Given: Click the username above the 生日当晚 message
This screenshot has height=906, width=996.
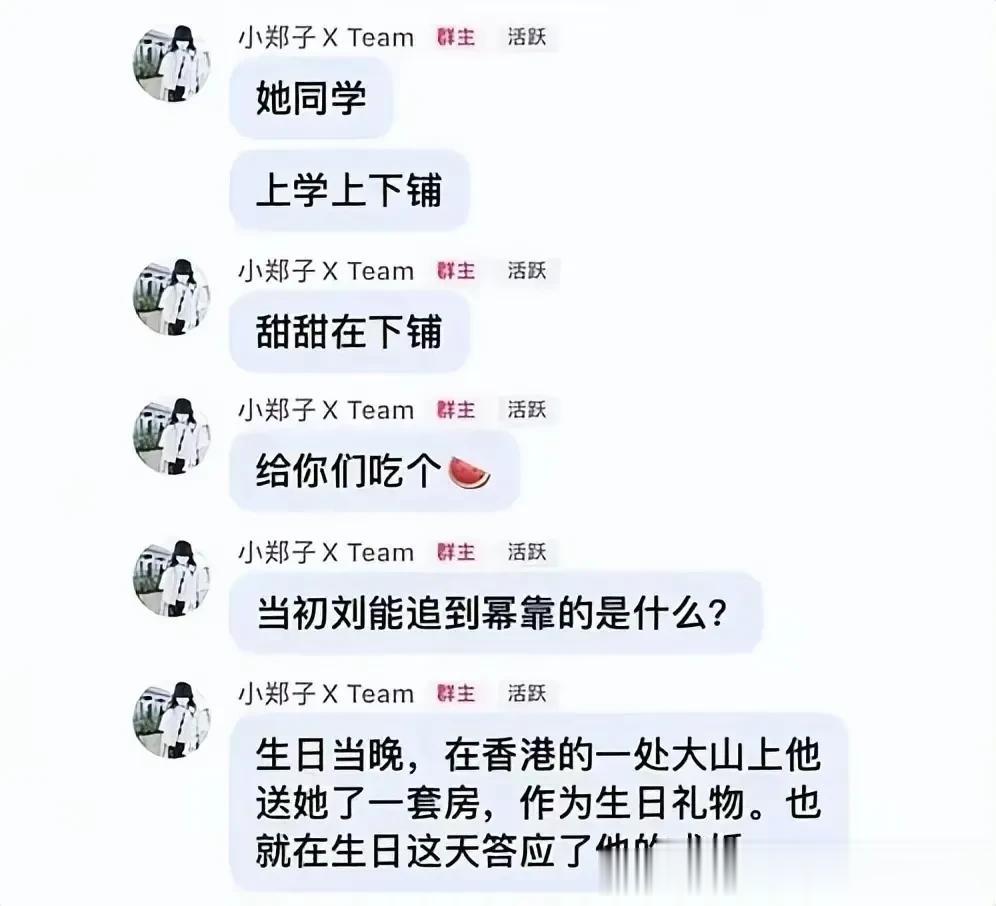Looking at the screenshot, I should pos(326,693).
